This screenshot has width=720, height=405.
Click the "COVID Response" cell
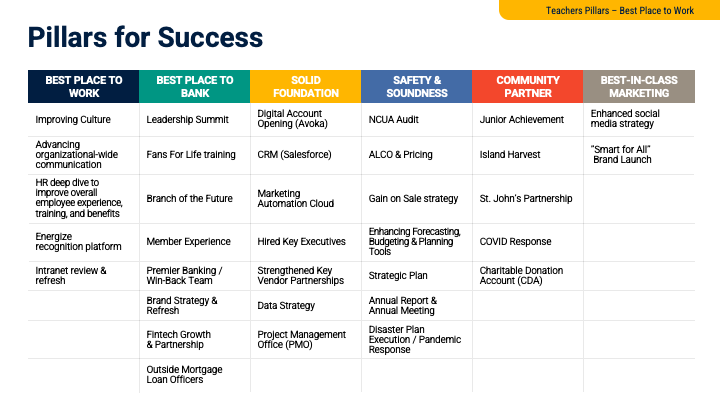pos(515,241)
